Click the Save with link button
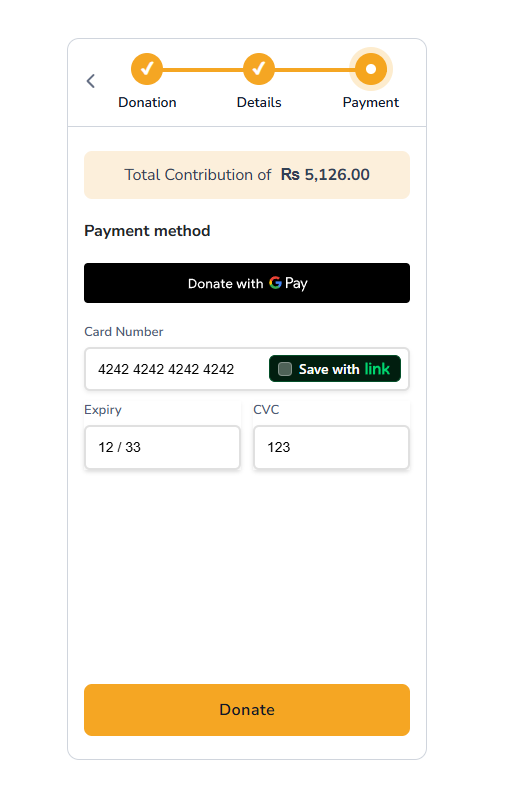508x801 pixels. [335, 369]
